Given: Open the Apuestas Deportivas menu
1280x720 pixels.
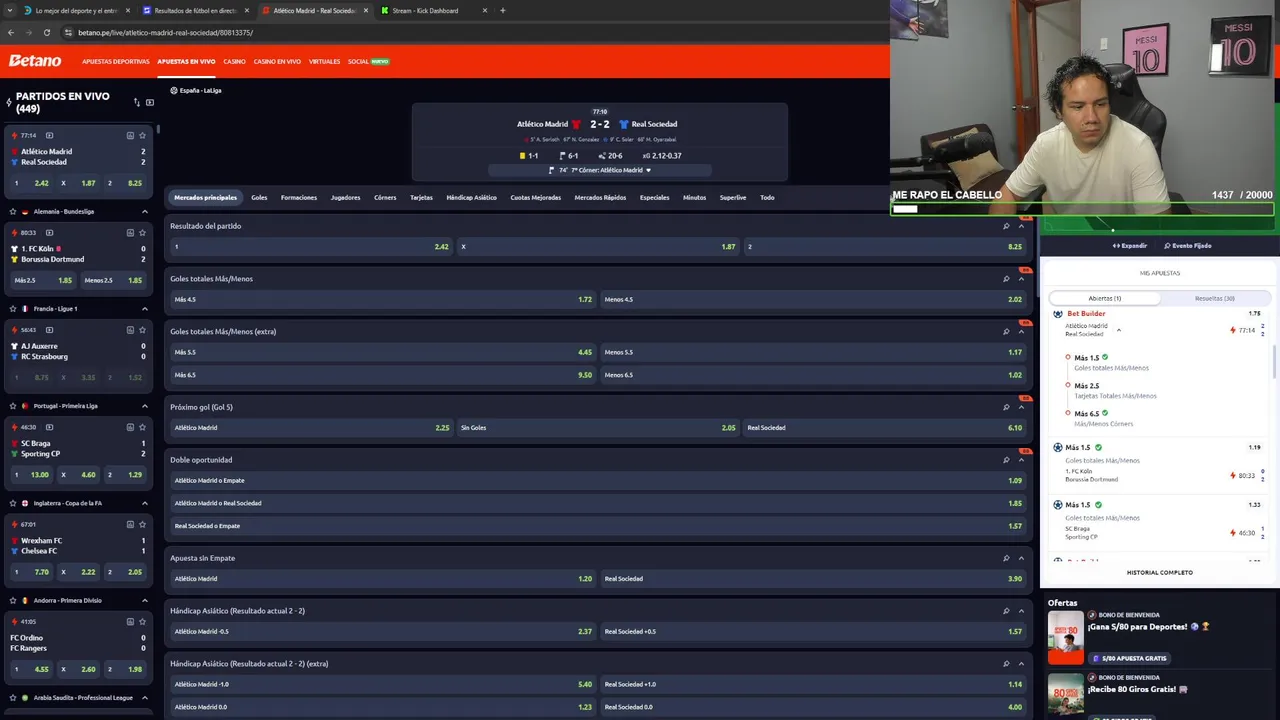Looking at the screenshot, I should tap(116, 61).
